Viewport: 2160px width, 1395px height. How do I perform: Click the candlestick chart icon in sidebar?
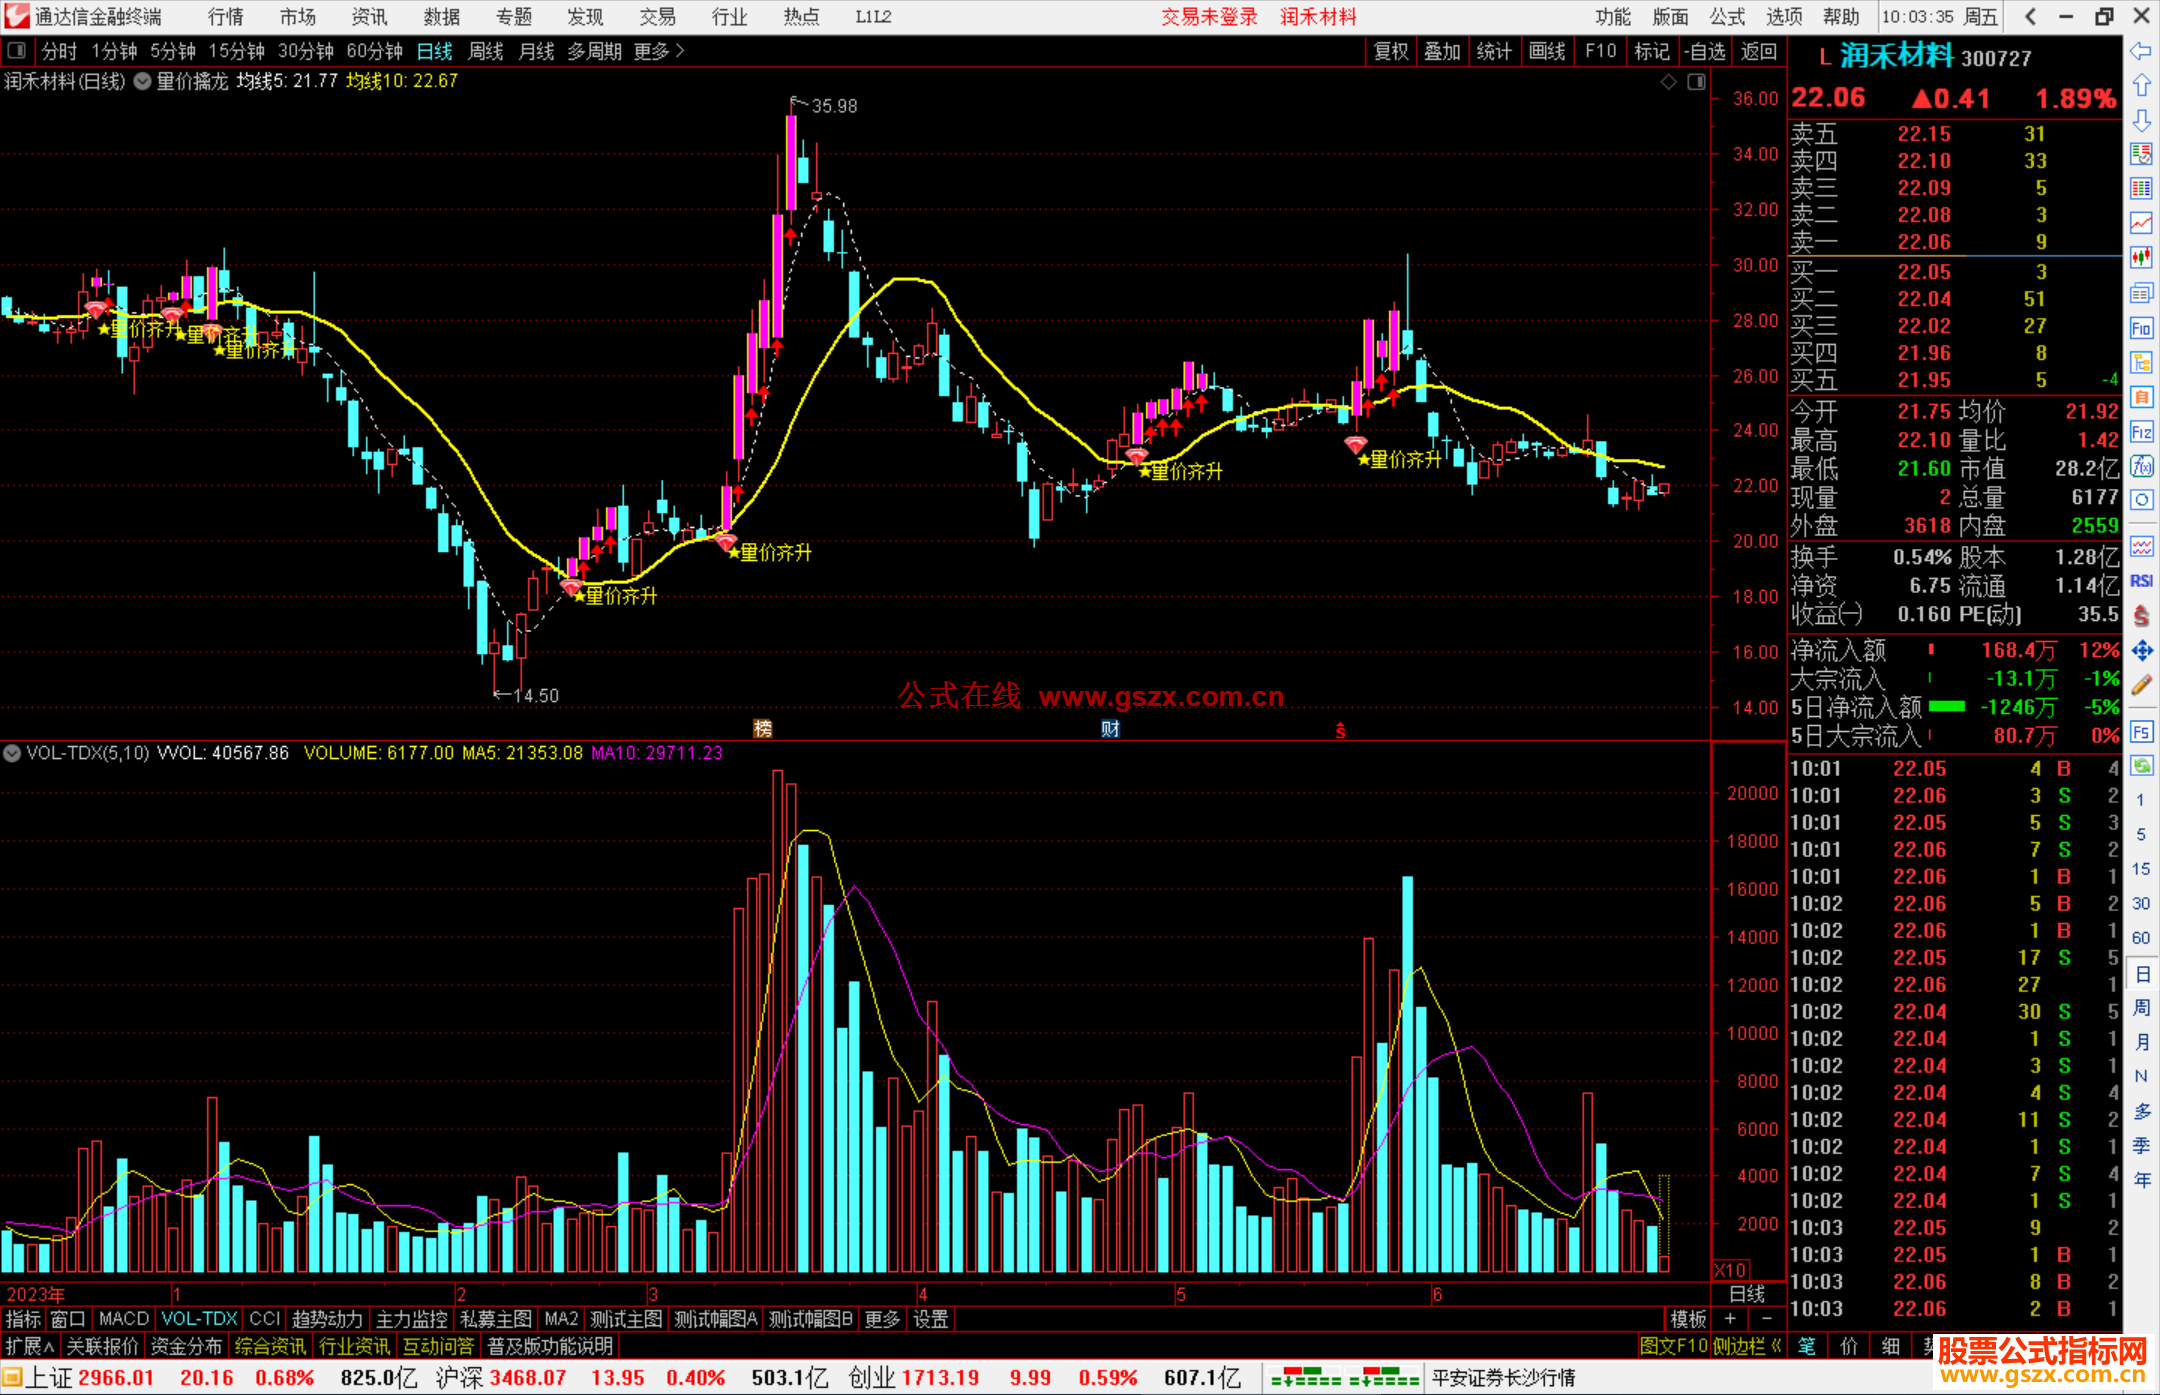tap(2141, 257)
